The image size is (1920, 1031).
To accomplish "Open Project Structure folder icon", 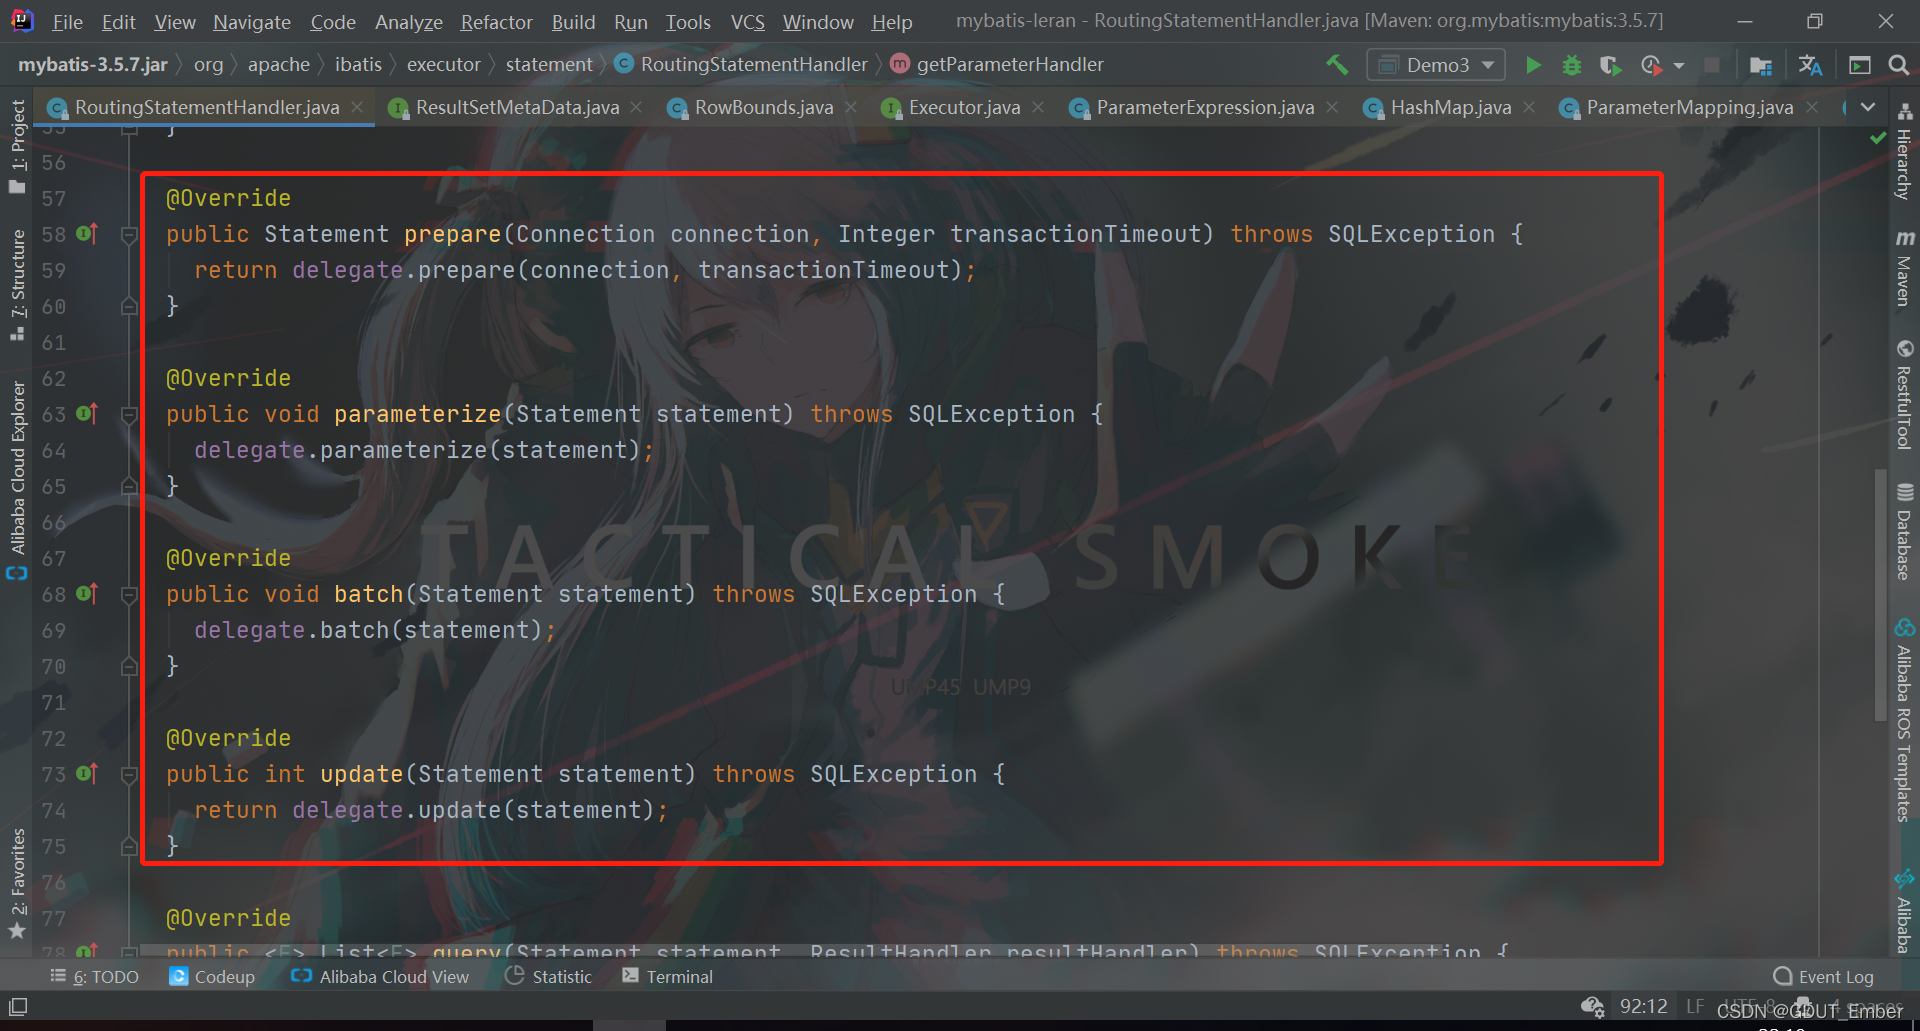I will [x=1761, y=65].
